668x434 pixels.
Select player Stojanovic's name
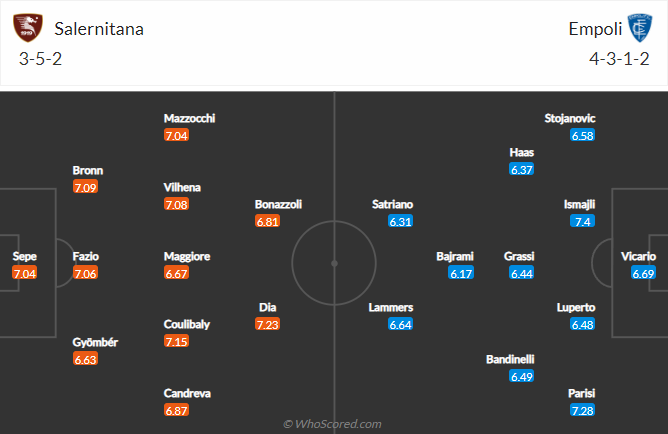(x=570, y=118)
